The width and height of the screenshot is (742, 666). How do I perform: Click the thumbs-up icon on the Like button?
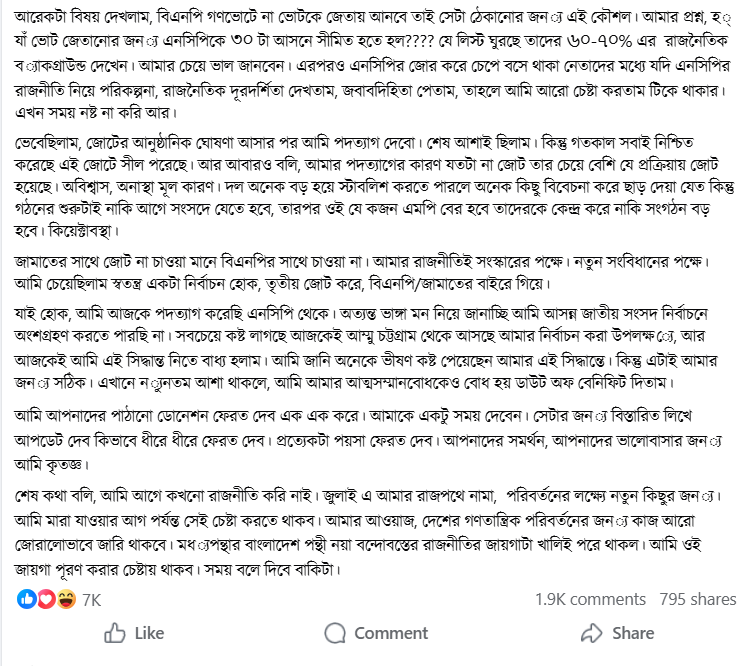tap(115, 633)
